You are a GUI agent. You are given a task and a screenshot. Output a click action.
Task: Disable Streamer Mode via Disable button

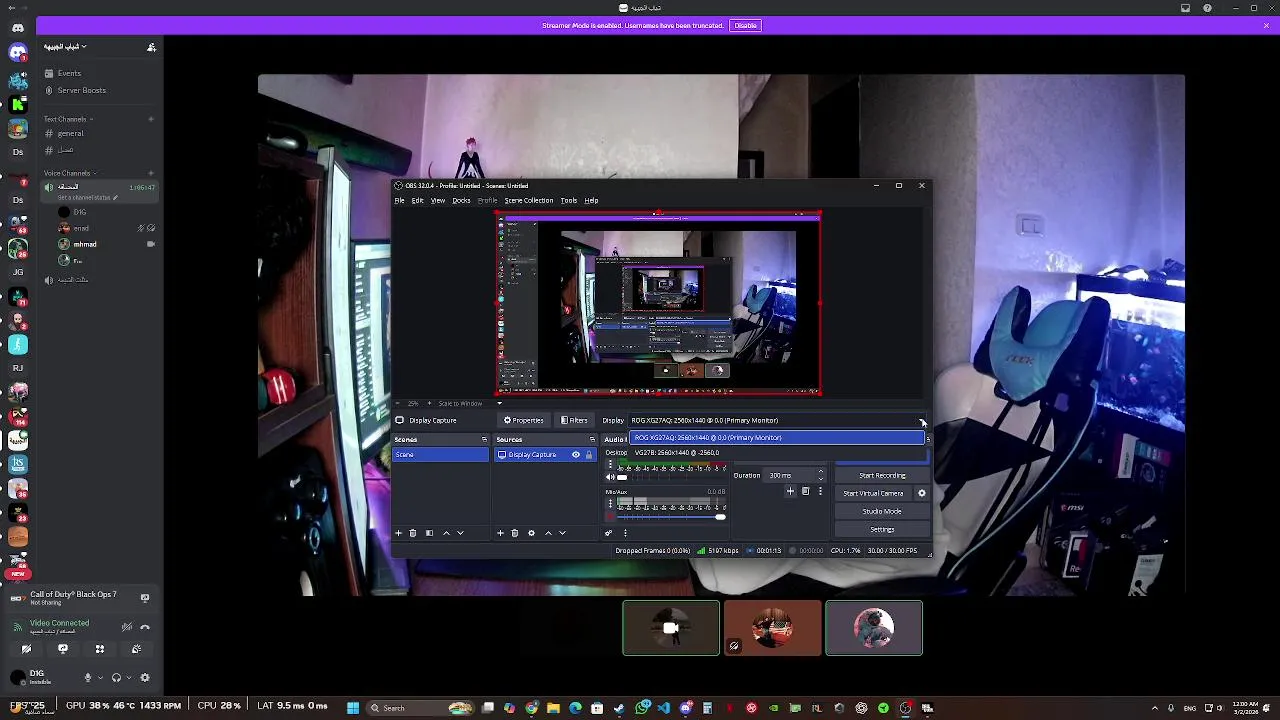[745, 25]
